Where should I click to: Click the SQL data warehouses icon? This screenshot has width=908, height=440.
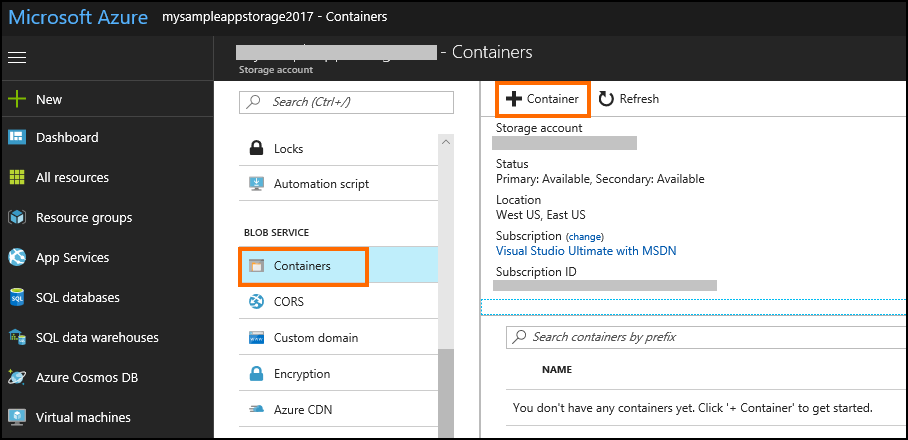pyautogui.click(x=17, y=337)
